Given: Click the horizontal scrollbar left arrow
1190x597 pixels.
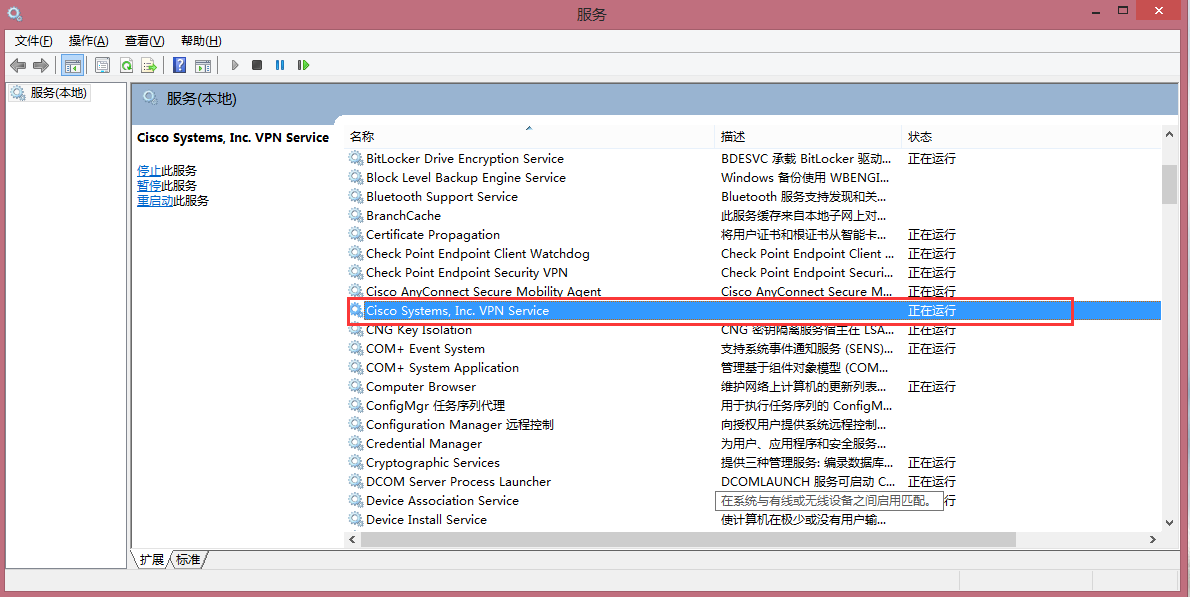Looking at the screenshot, I should [352, 539].
